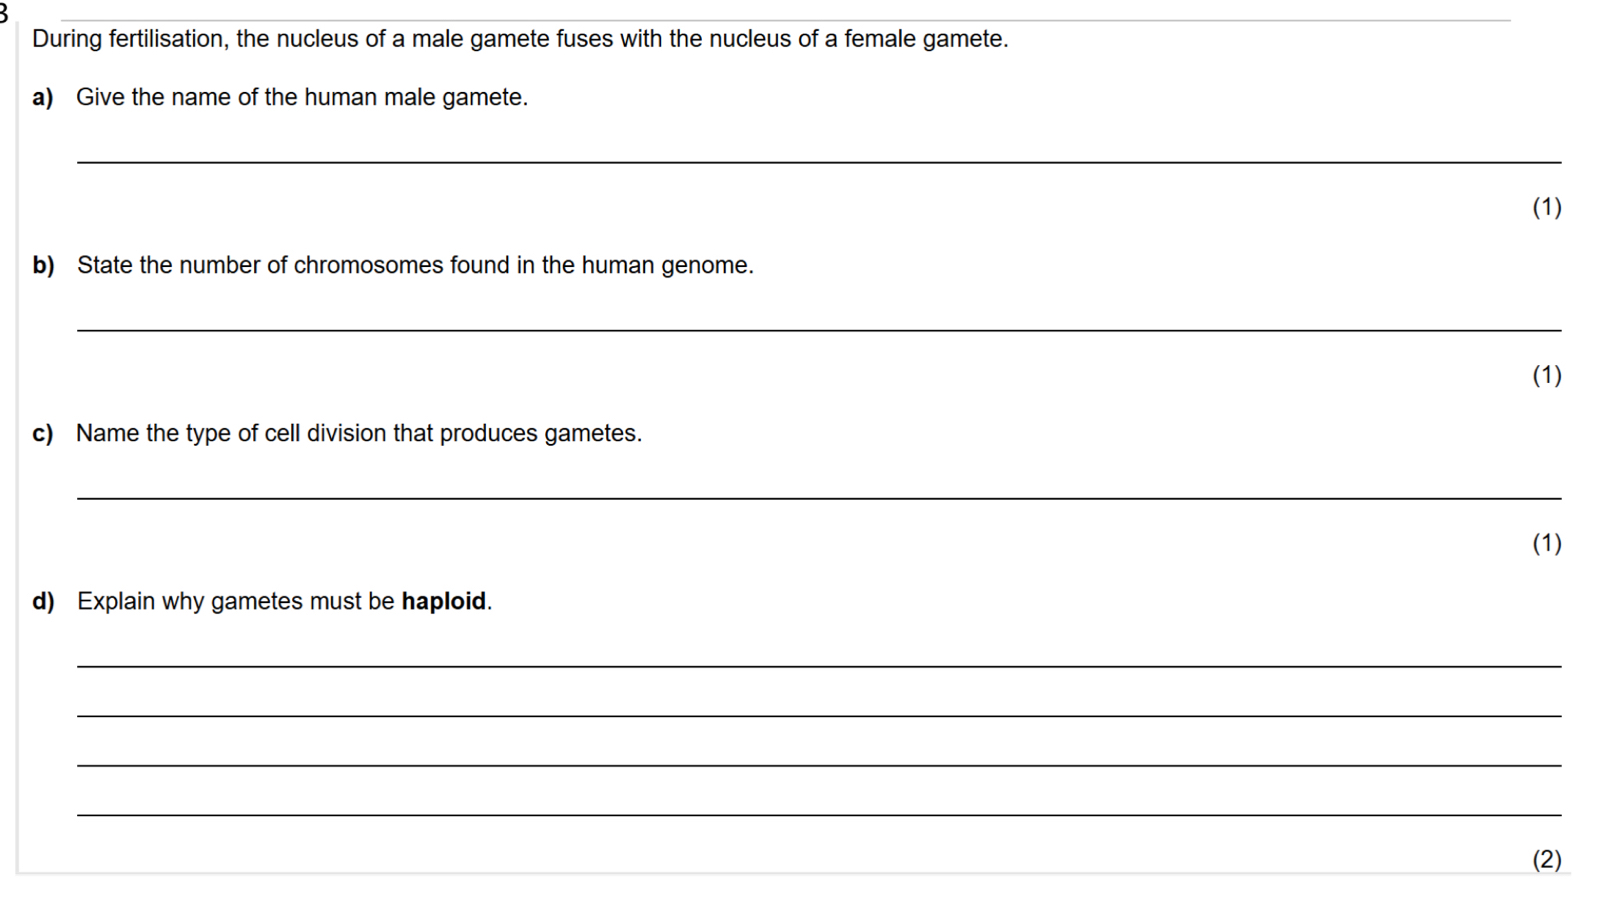1606x915 pixels.
Task: Click fourth answer line under question d)
Action: [x=818, y=815]
